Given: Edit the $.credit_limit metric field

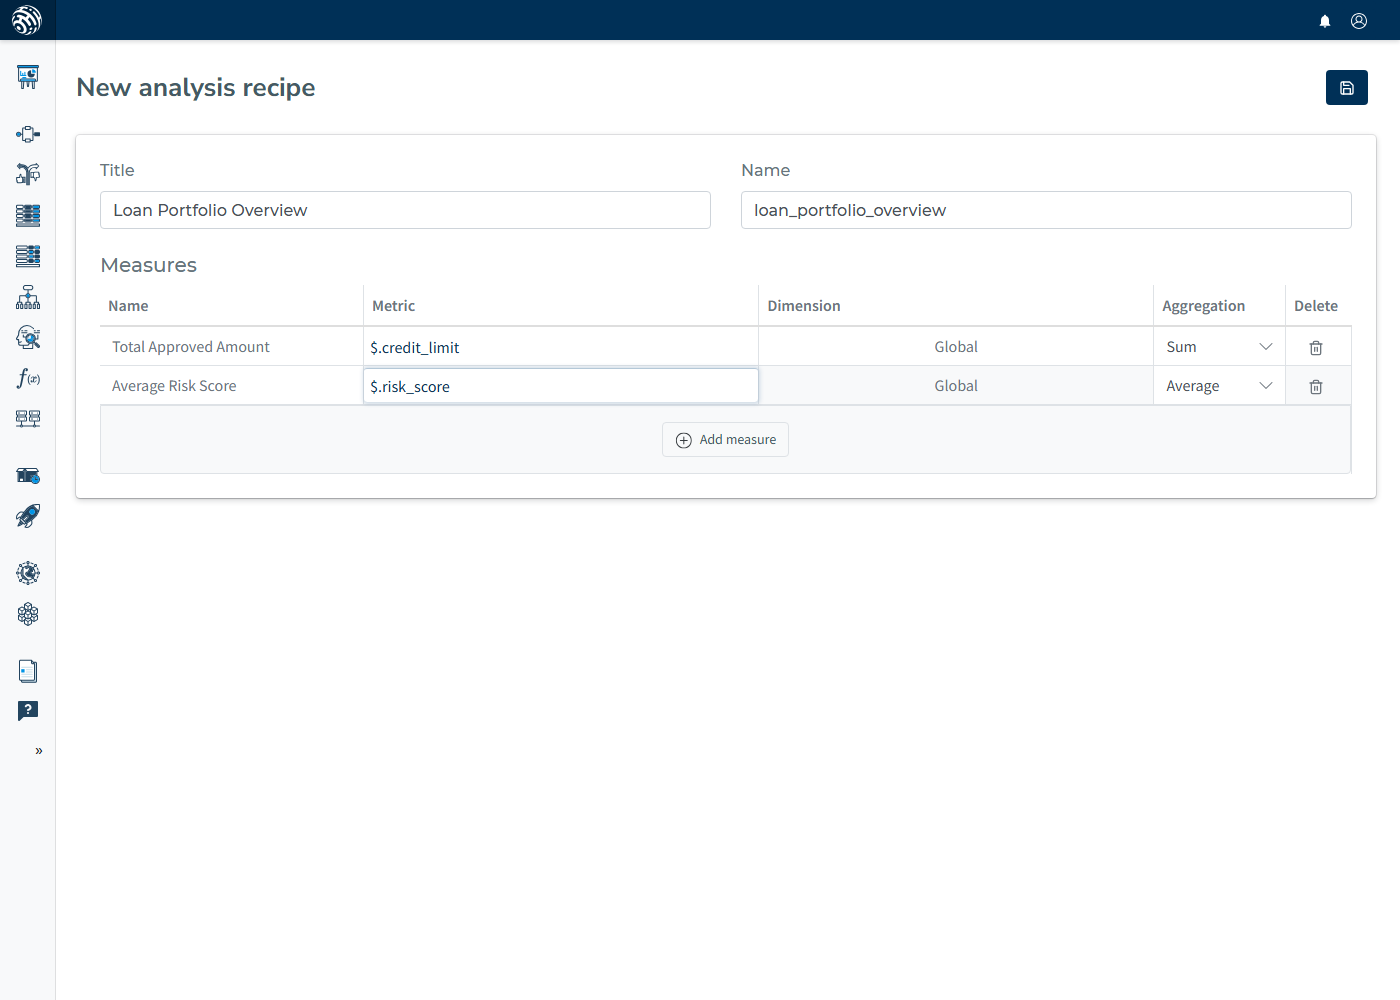Looking at the screenshot, I should (561, 347).
